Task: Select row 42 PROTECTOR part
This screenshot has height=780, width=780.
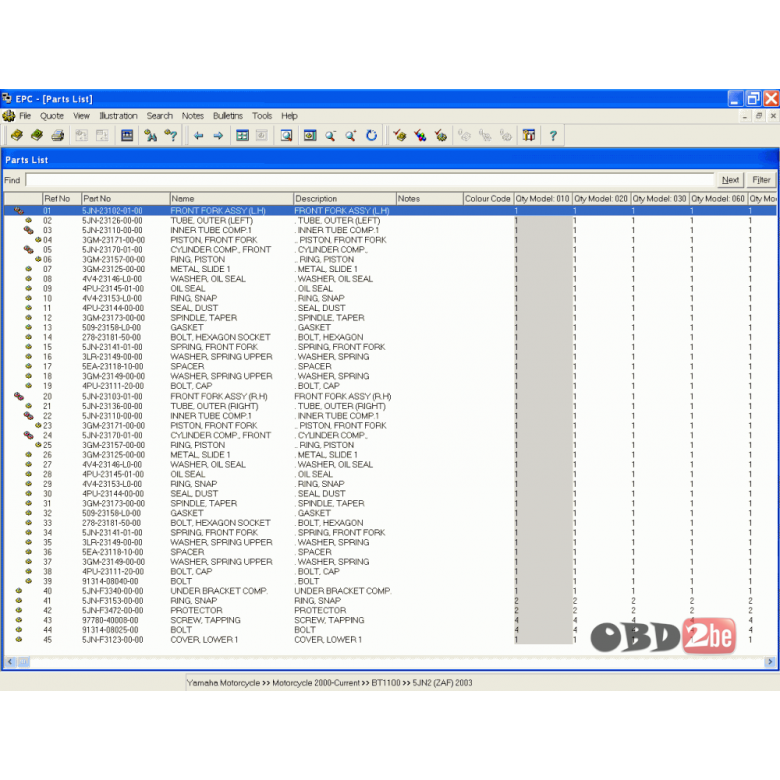Action: 390,610
